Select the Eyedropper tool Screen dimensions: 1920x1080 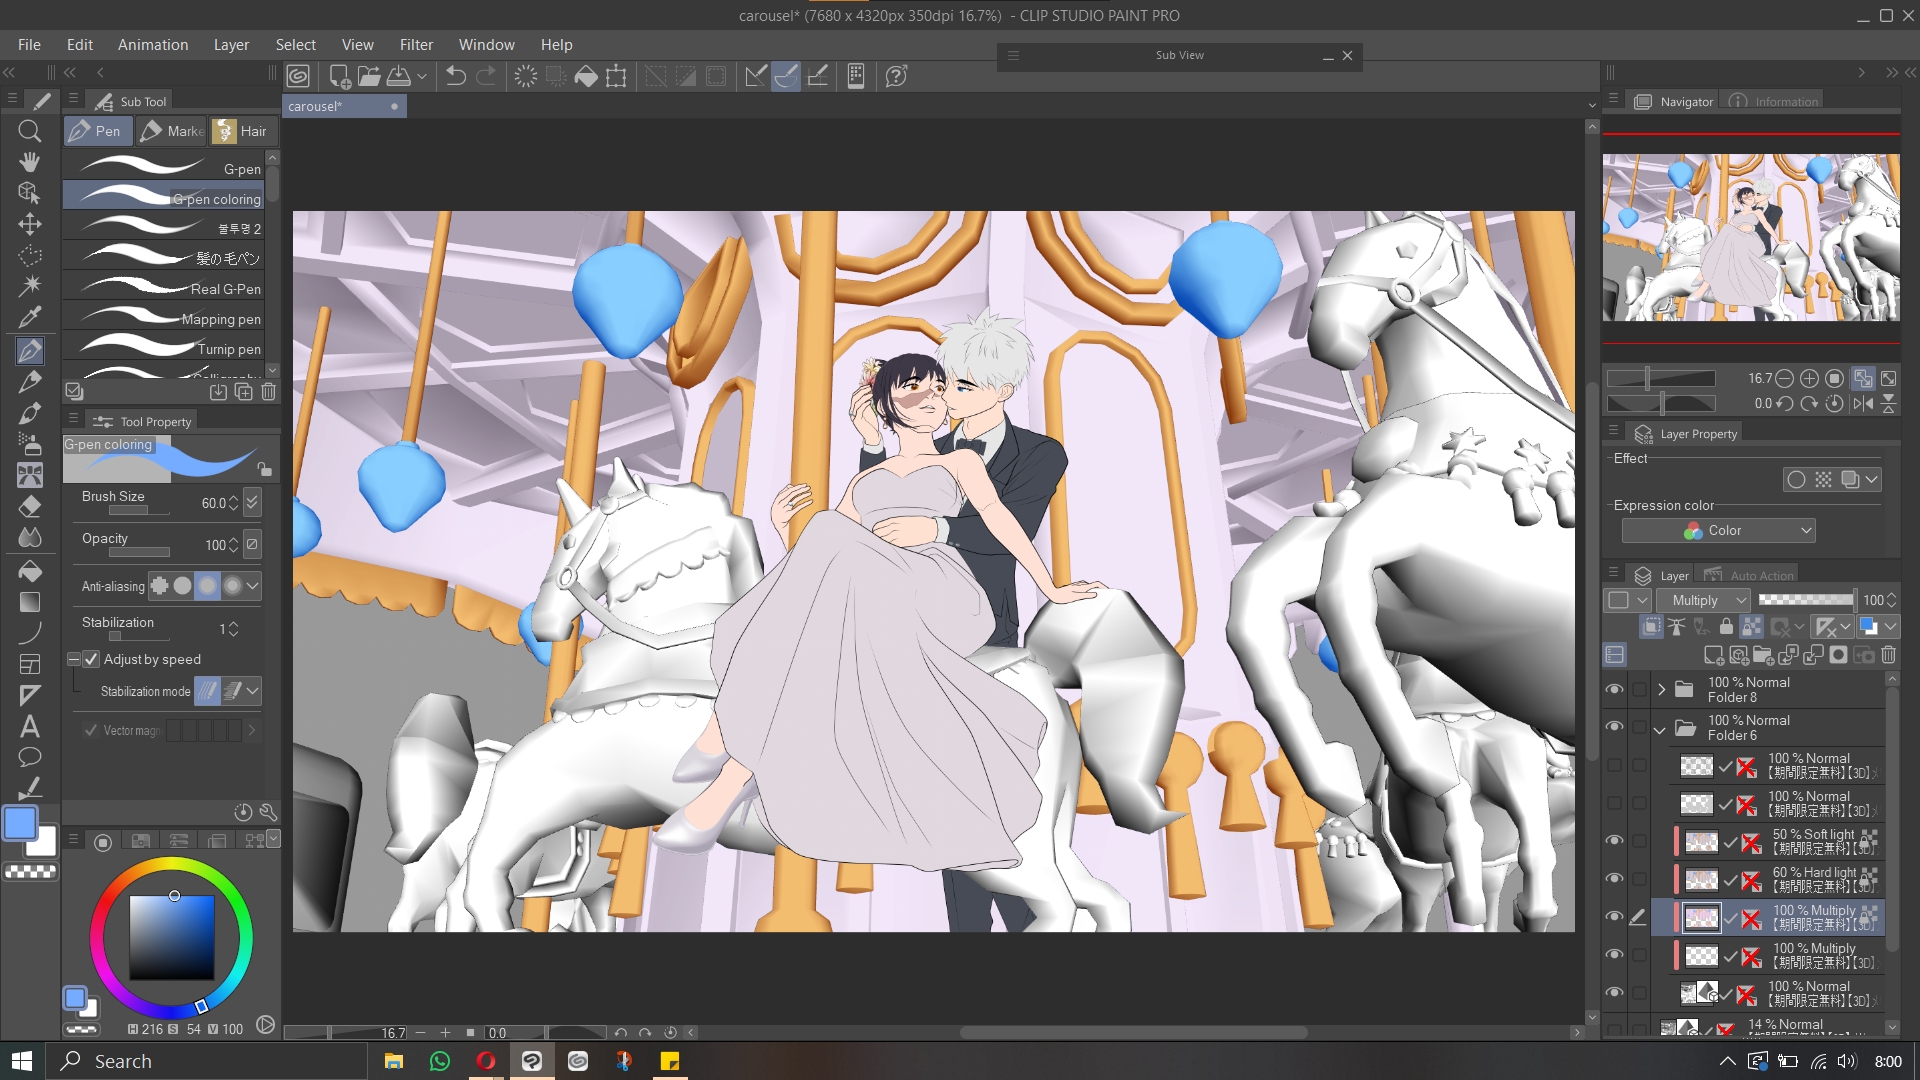(x=29, y=317)
